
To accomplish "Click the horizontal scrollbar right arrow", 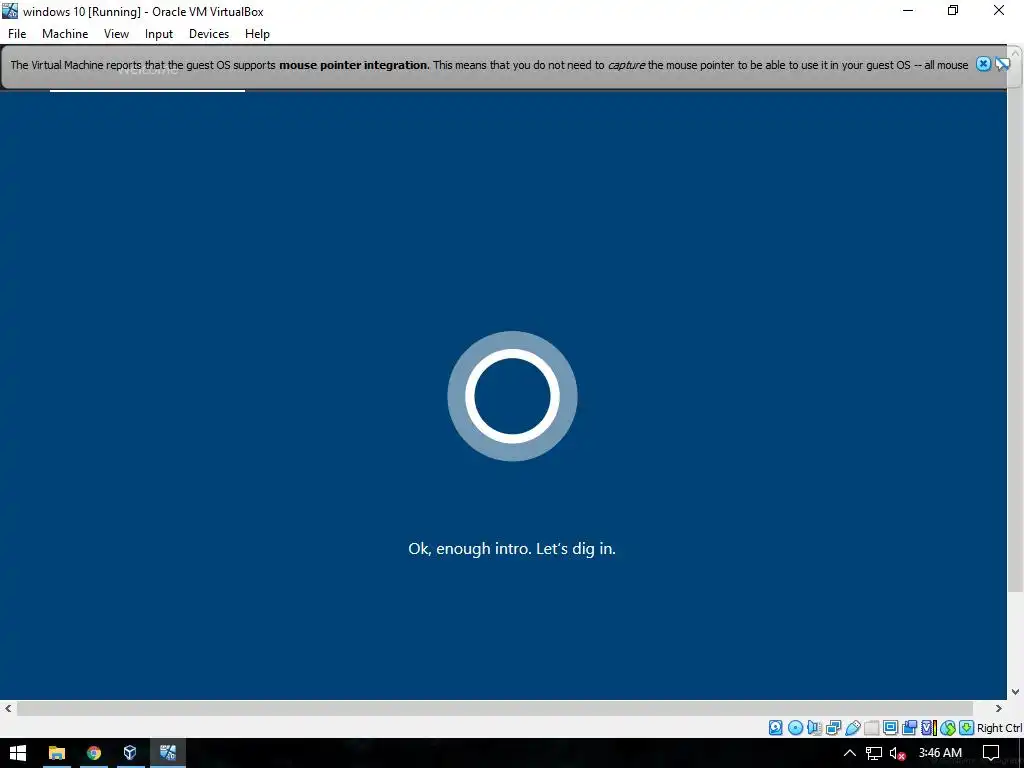I will [999, 709].
